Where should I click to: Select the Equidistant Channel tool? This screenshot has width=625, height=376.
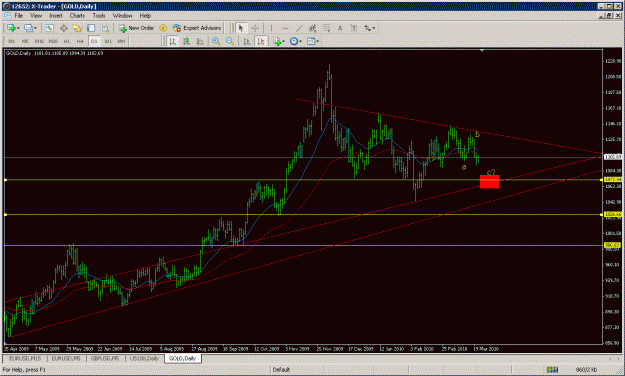coord(313,28)
